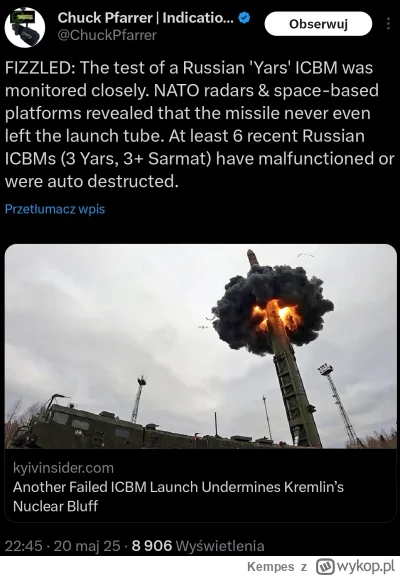Click the blue verified badge

[x=244, y=18]
